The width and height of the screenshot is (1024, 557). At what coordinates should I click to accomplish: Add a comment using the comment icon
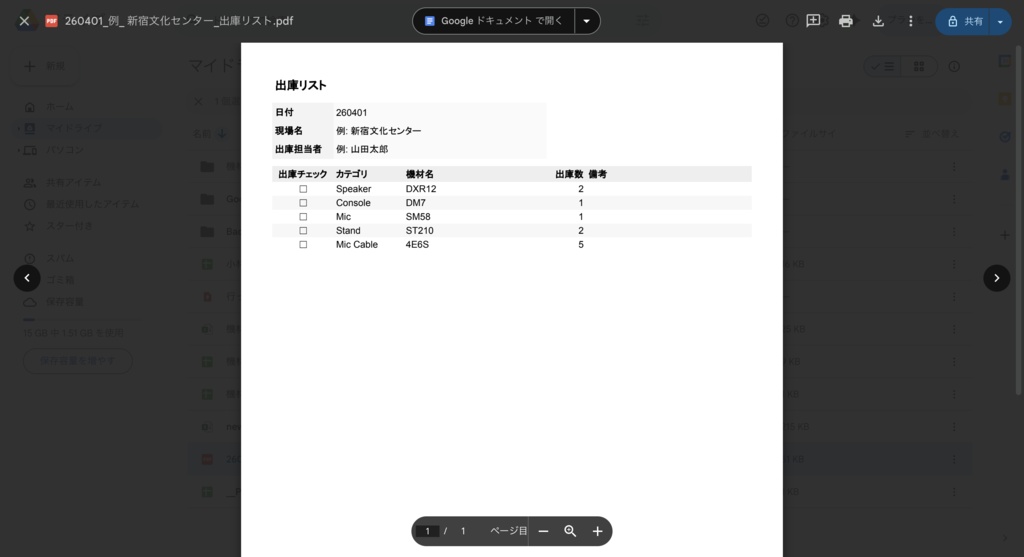813,21
